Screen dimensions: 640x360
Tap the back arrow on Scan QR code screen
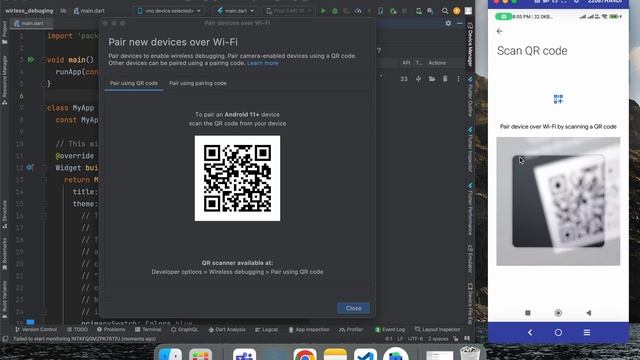(x=500, y=31)
